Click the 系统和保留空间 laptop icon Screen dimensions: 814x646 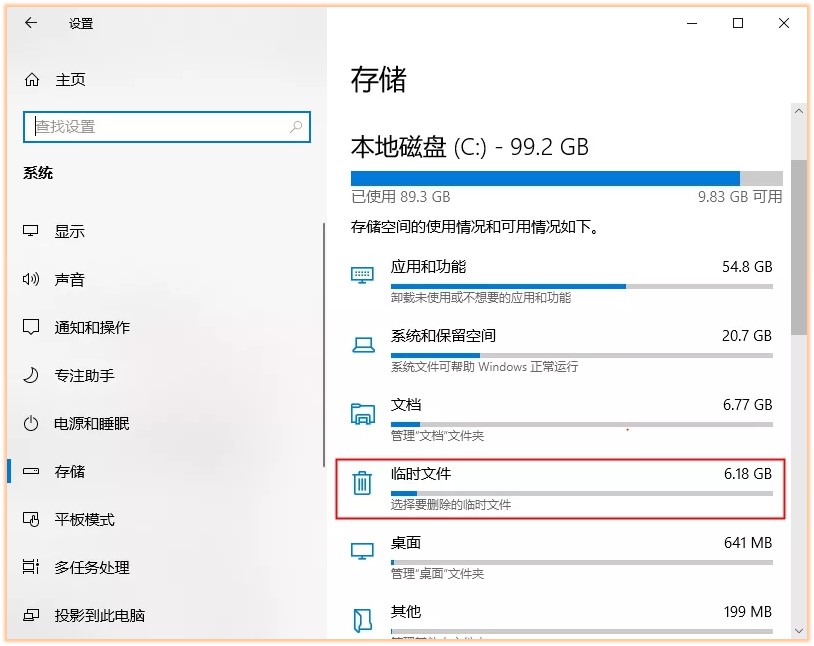(x=362, y=341)
